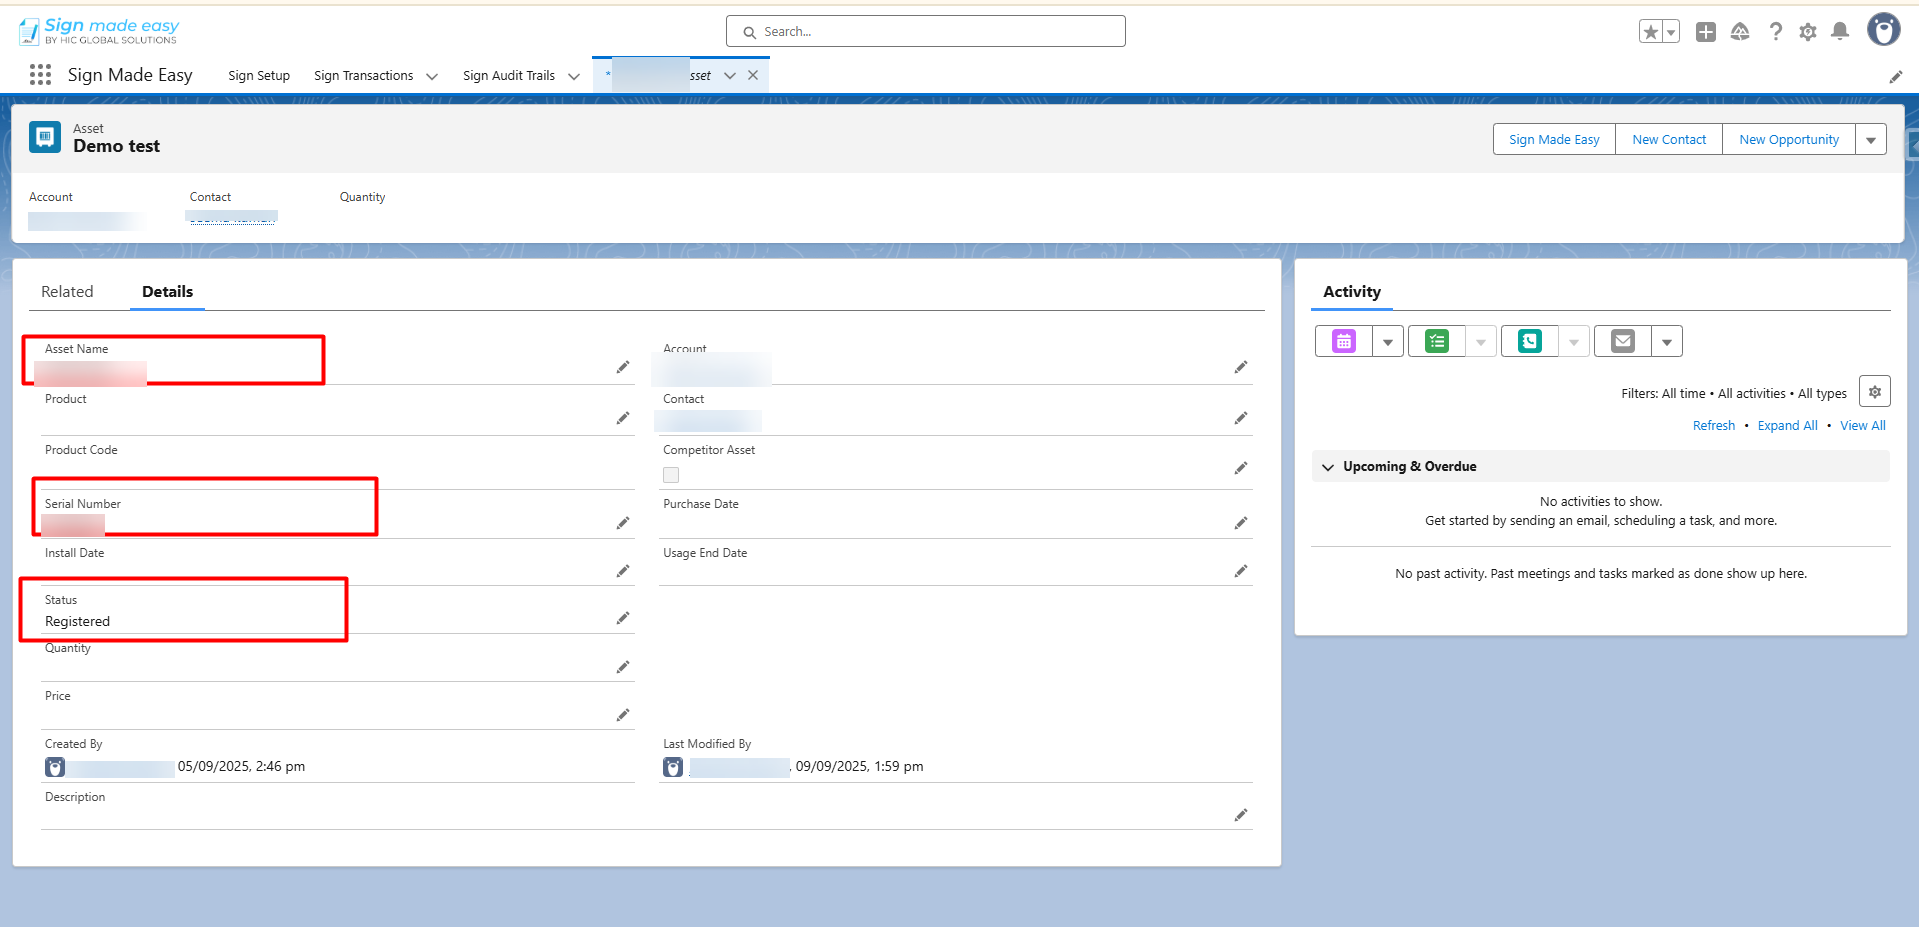Screen dimensions: 1919x927
Task: Collapse the Upcoming & Overdue section
Action: click(x=1328, y=467)
